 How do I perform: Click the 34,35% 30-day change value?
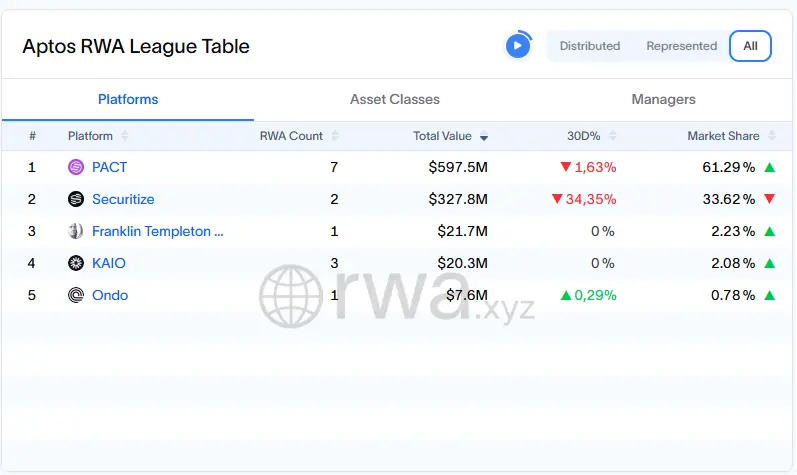591,199
